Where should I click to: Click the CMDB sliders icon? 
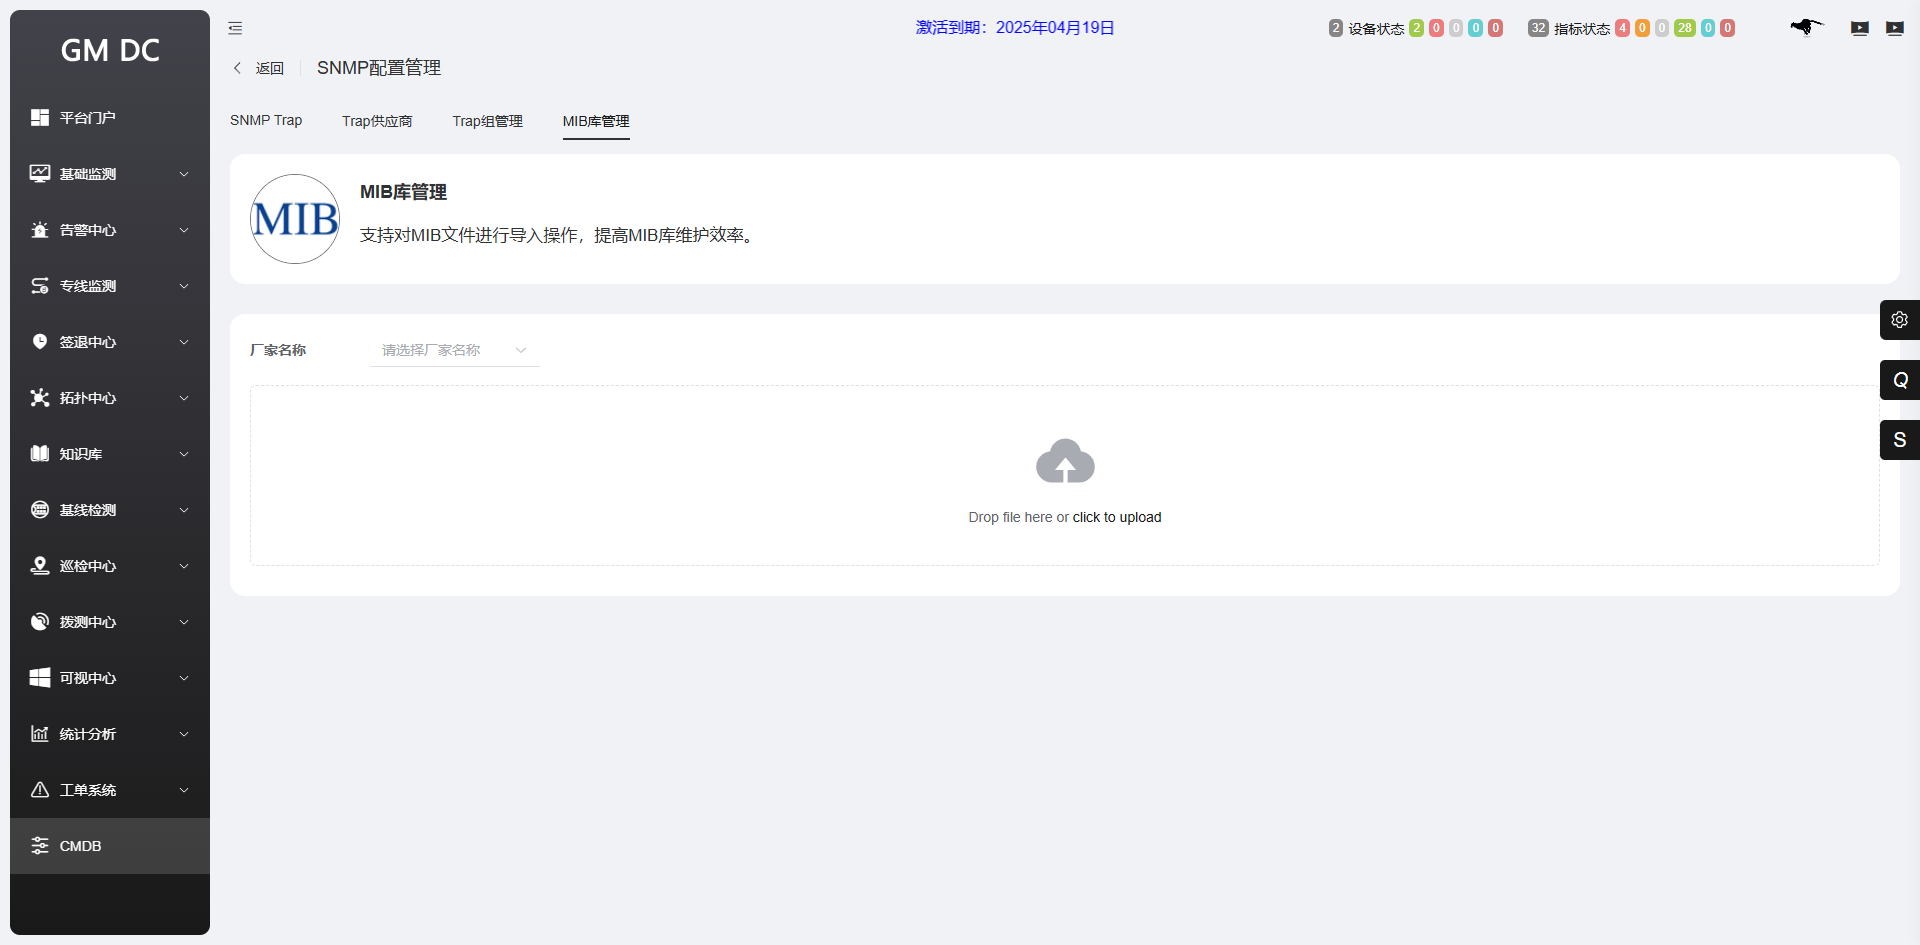40,846
